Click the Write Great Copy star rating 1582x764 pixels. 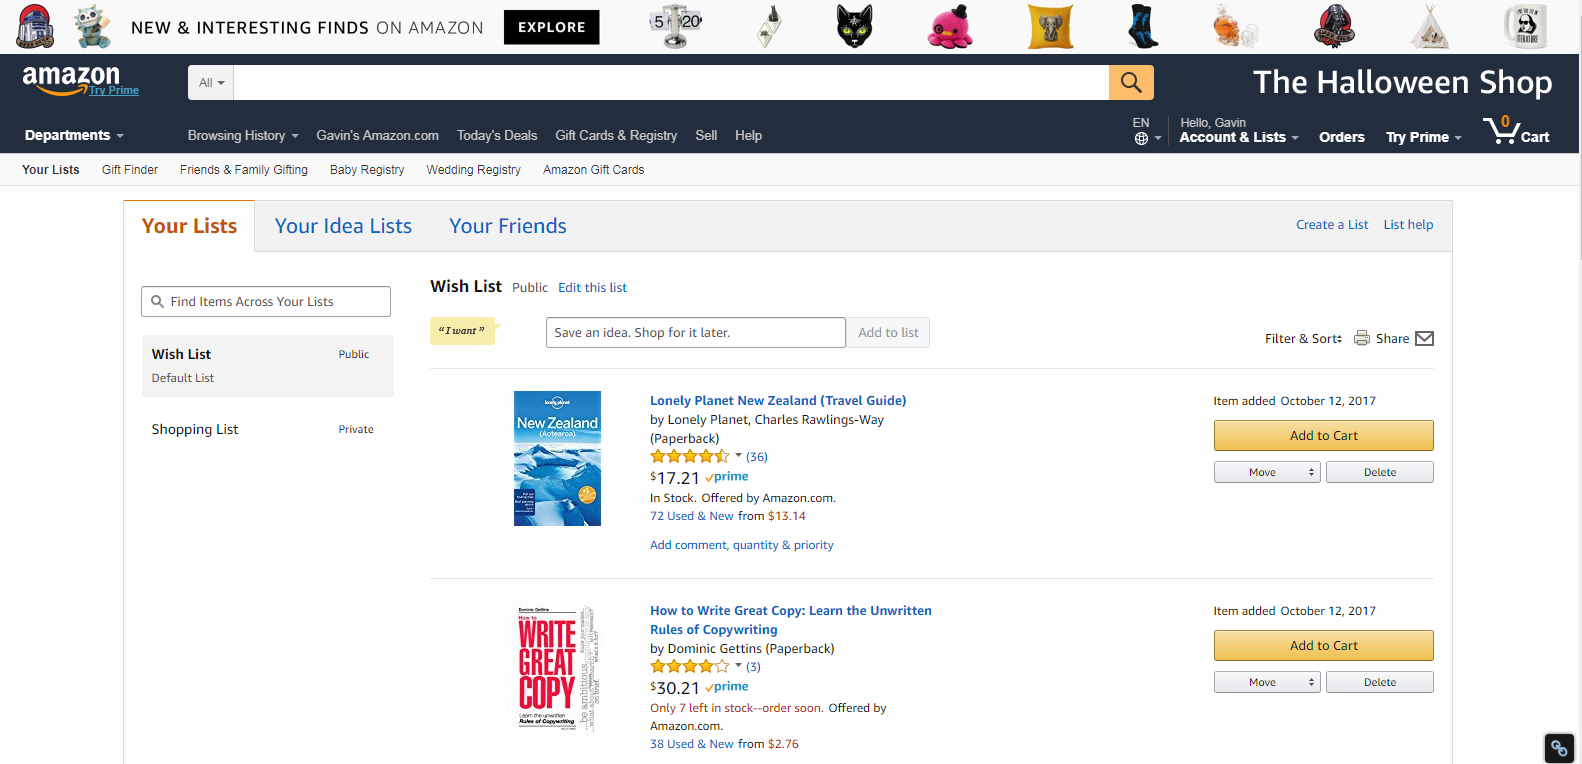pyautogui.click(x=690, y=666)
